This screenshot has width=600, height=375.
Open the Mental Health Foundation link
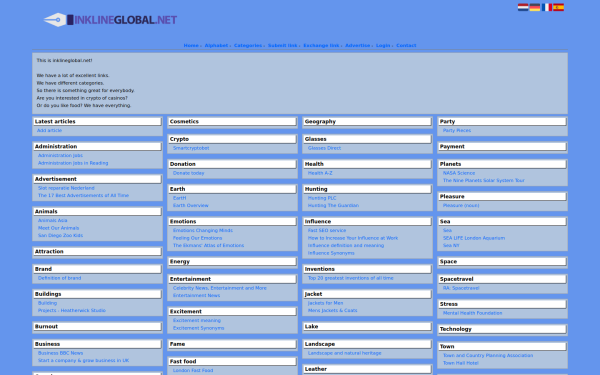(473, 313)
